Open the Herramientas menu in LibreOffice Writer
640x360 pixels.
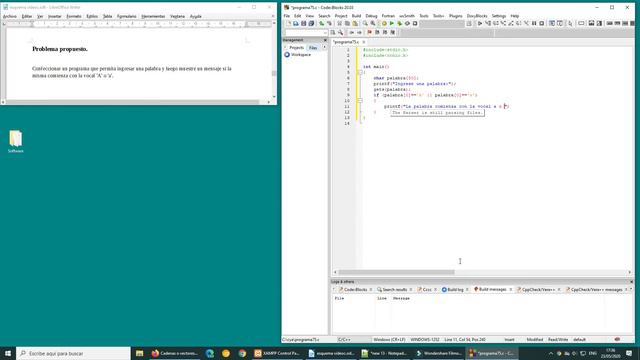[153, 16]
